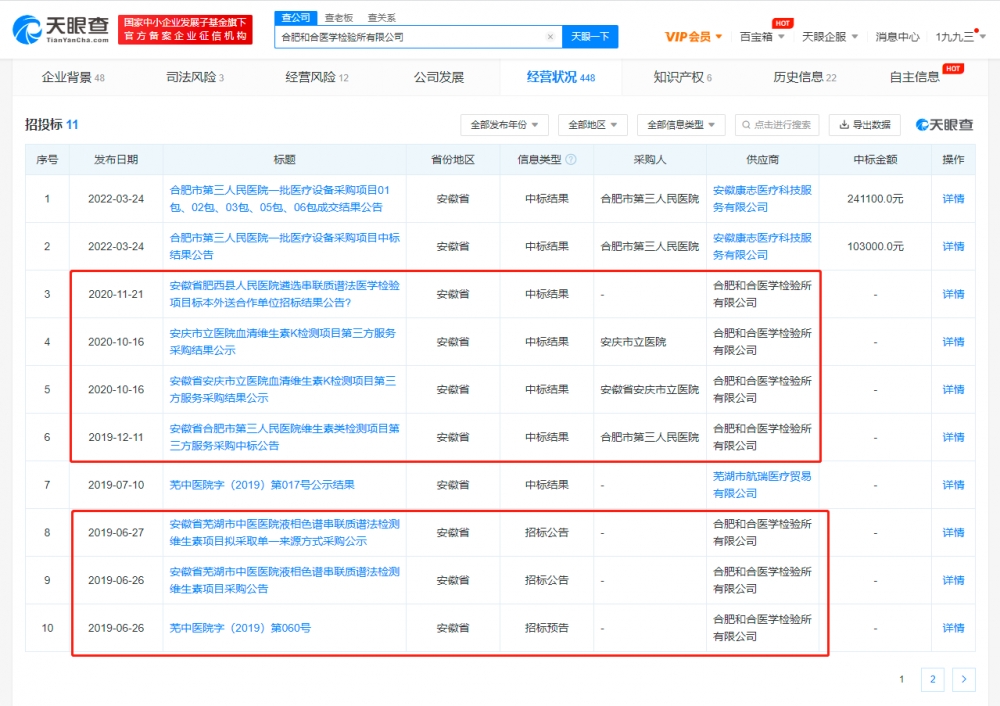Screen dimensions: 1000x706
Task: Switch to the 查关系 search tab
Action: tap(381, 18)
